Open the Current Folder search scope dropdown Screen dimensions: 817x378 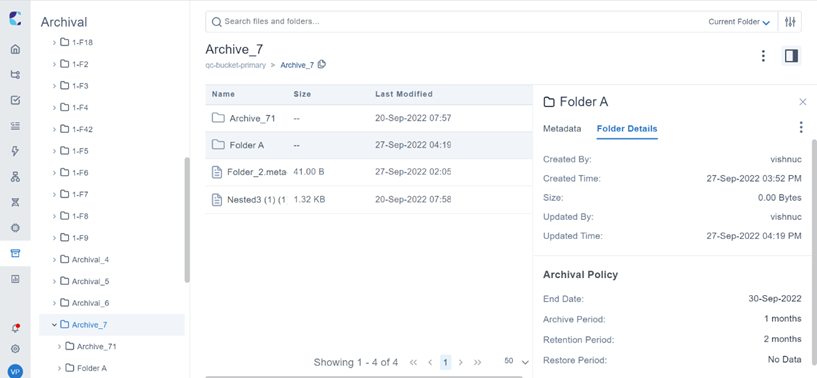click(739, 22)
